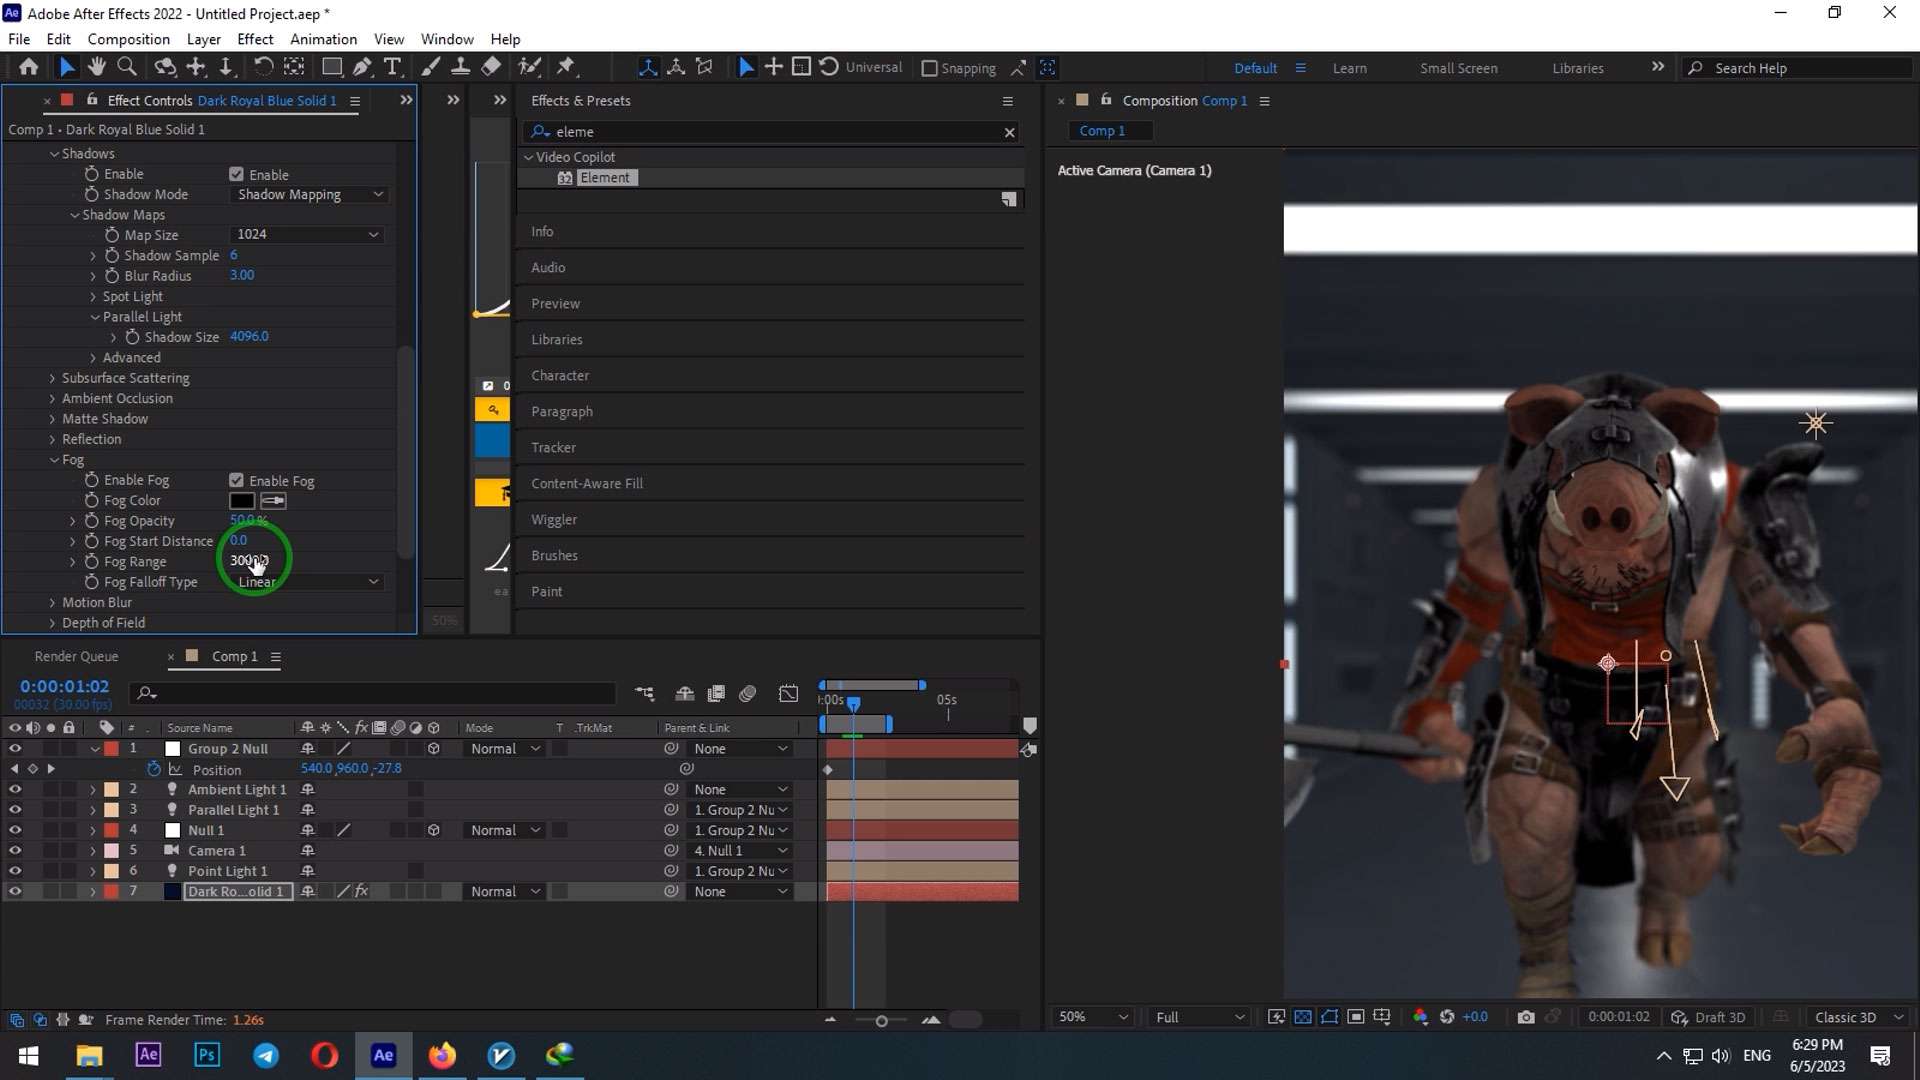Viewport: 1920px width, 1080px height.
Task: Switch to the Render Queue tab
Action: pyautogui.click(x=76, y=656)
